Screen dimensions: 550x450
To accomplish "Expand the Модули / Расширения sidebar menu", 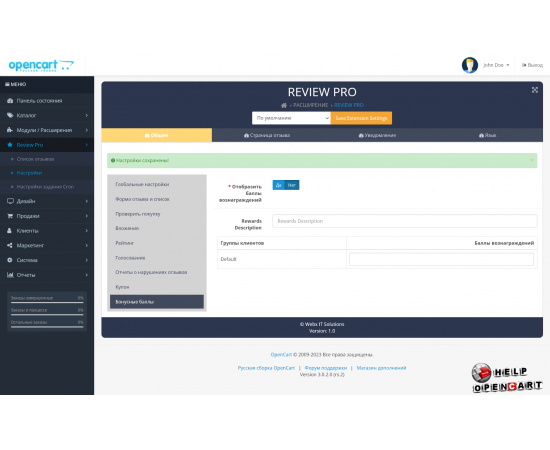I will click(x=47, y=130).
